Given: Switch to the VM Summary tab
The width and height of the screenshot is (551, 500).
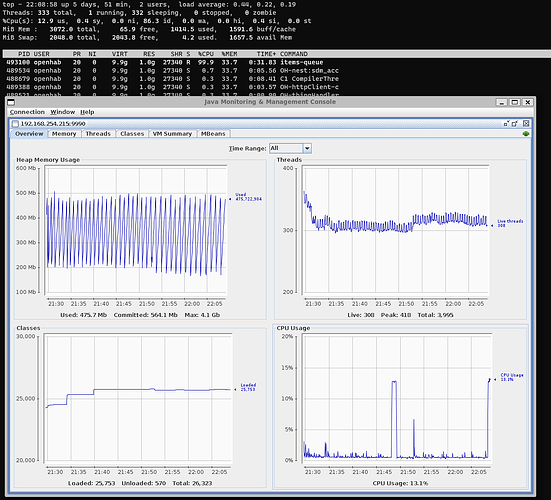Looking at the screenshot, I should [x=172, y=134].
